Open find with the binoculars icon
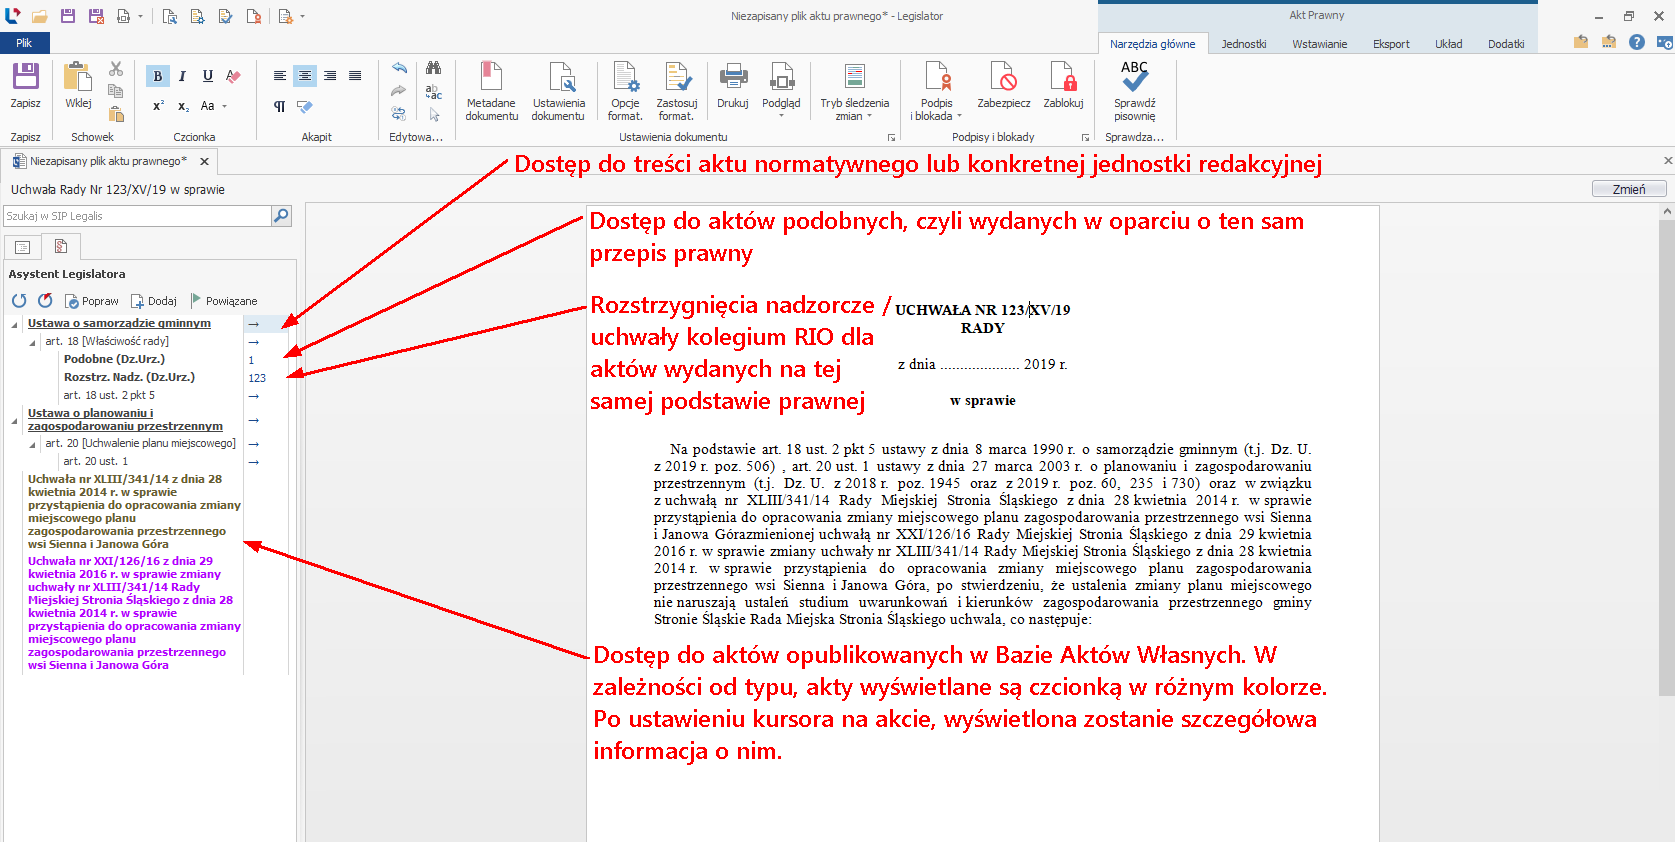The width and height of the screenshot is (1675, 842). 433,68
